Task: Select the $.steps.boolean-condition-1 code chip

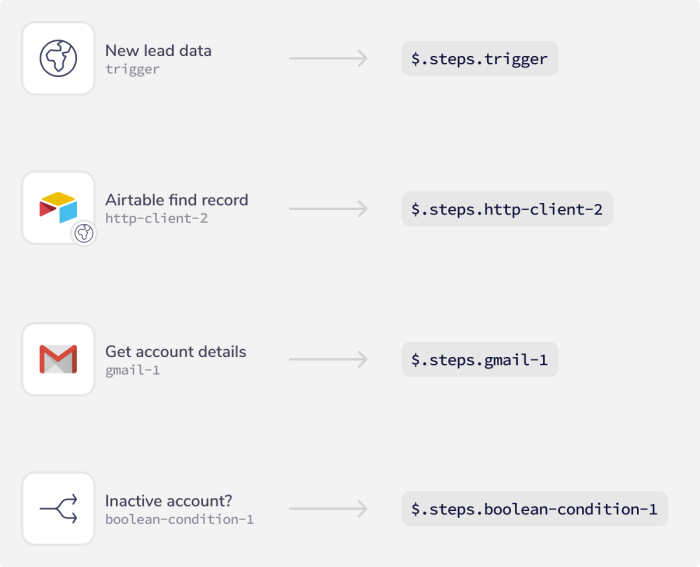Action: point(534,509)
